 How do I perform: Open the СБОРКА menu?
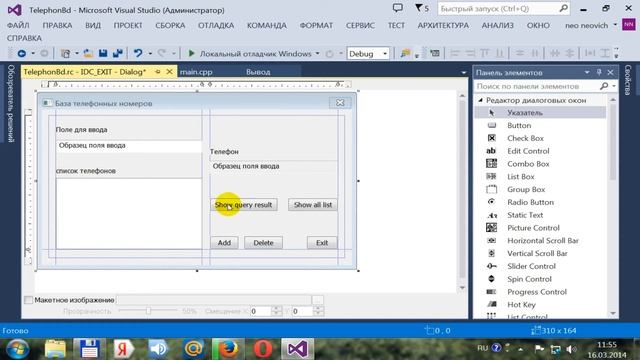point(170,25)
